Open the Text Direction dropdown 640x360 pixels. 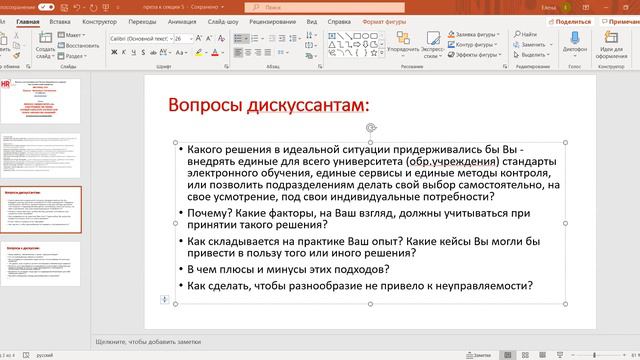click(310, 35)
